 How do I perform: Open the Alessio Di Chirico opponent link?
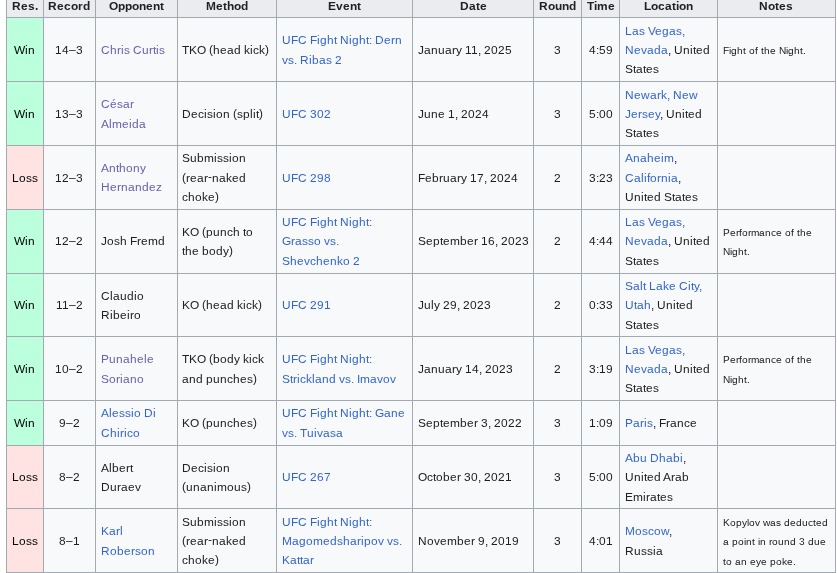128,423
